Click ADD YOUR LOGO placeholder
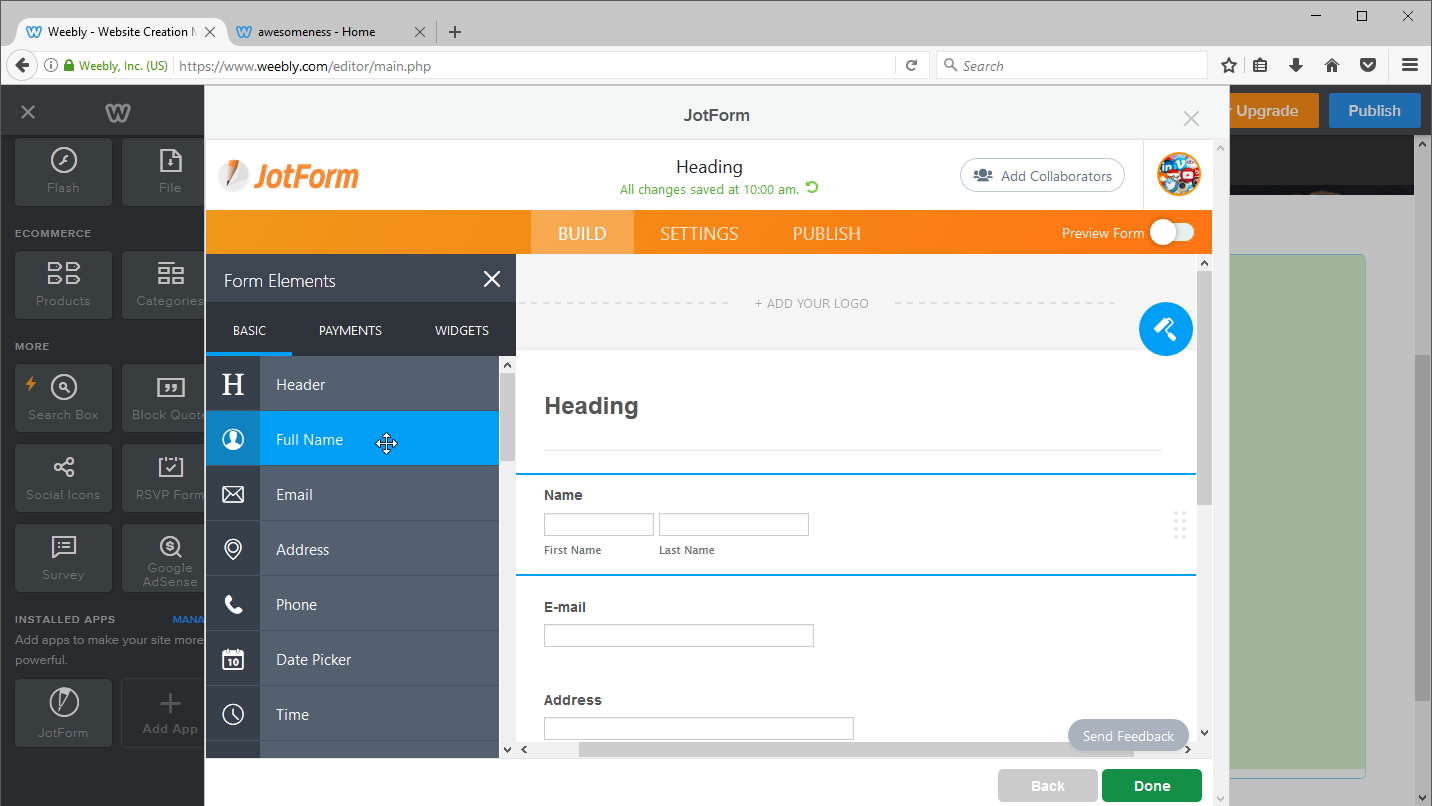The image size is (1432, 806). (x=811, y=303)
